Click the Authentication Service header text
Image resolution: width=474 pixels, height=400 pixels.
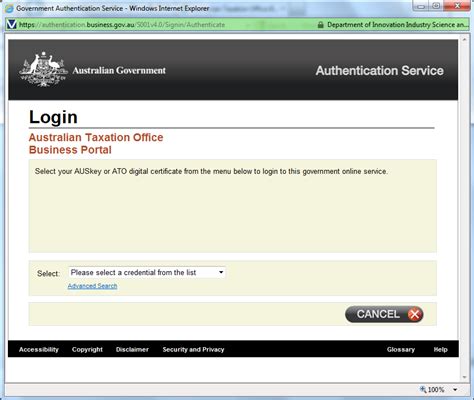coord(380,71)
